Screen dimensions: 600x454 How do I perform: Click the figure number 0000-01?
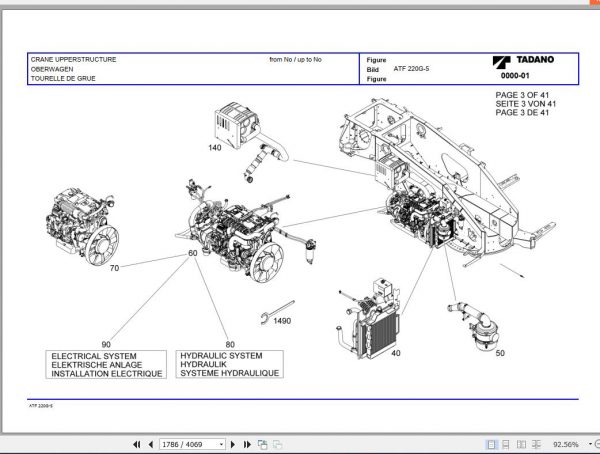tap(515, 76)
